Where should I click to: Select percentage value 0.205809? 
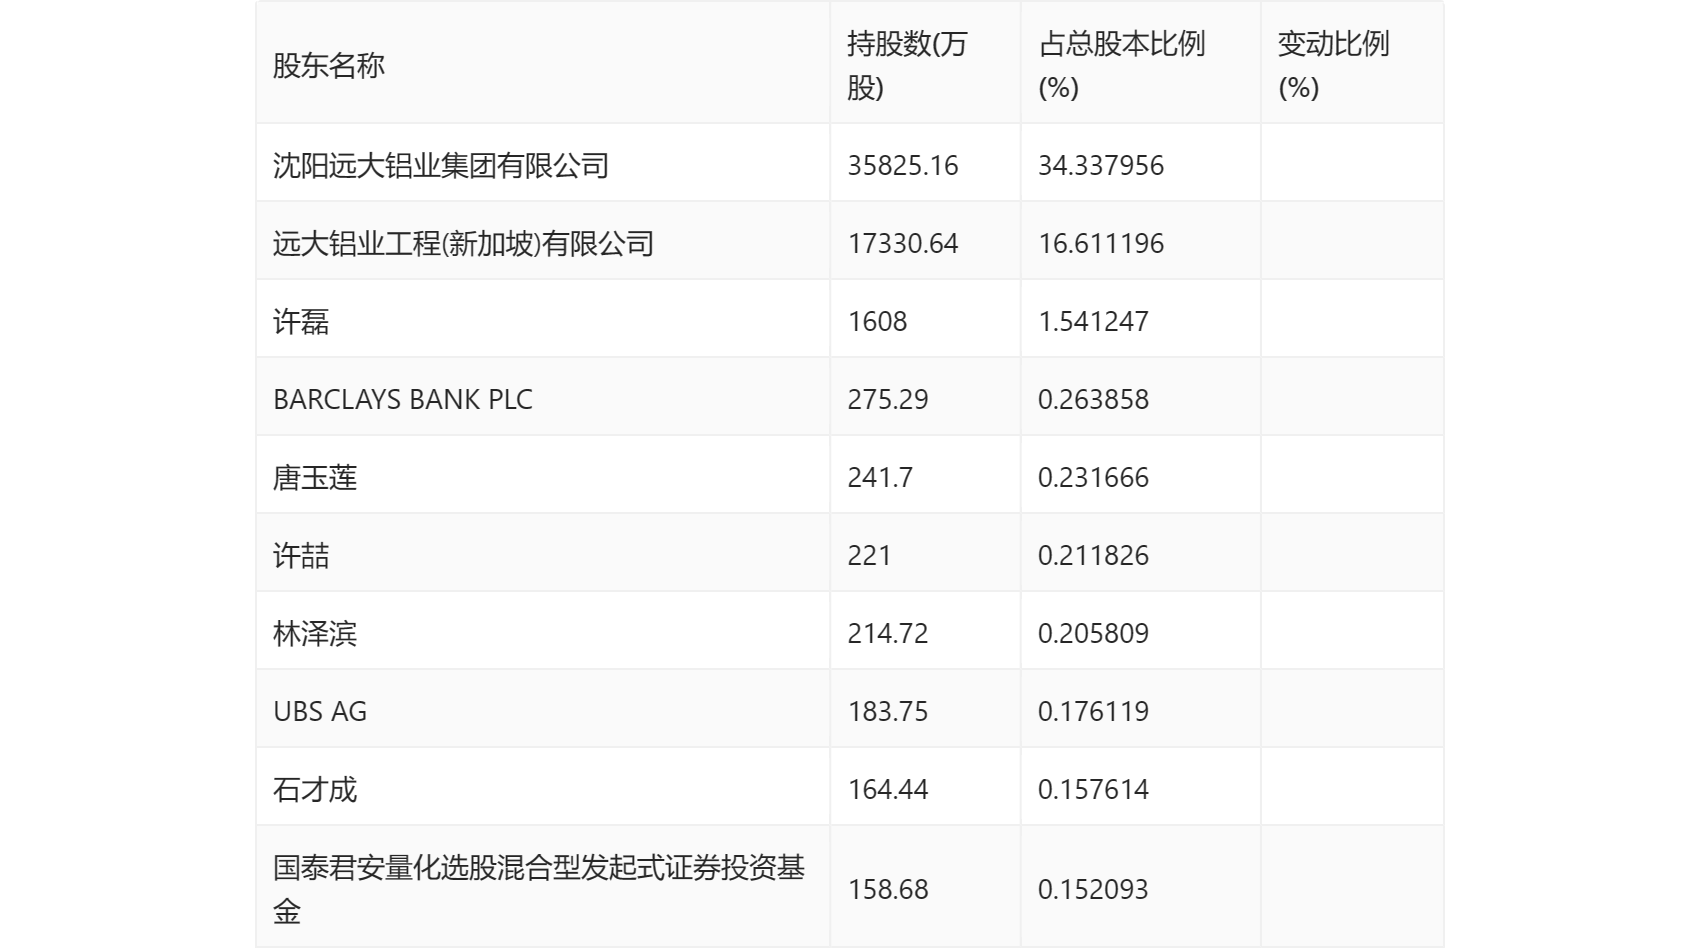[x=1093, y=633]
